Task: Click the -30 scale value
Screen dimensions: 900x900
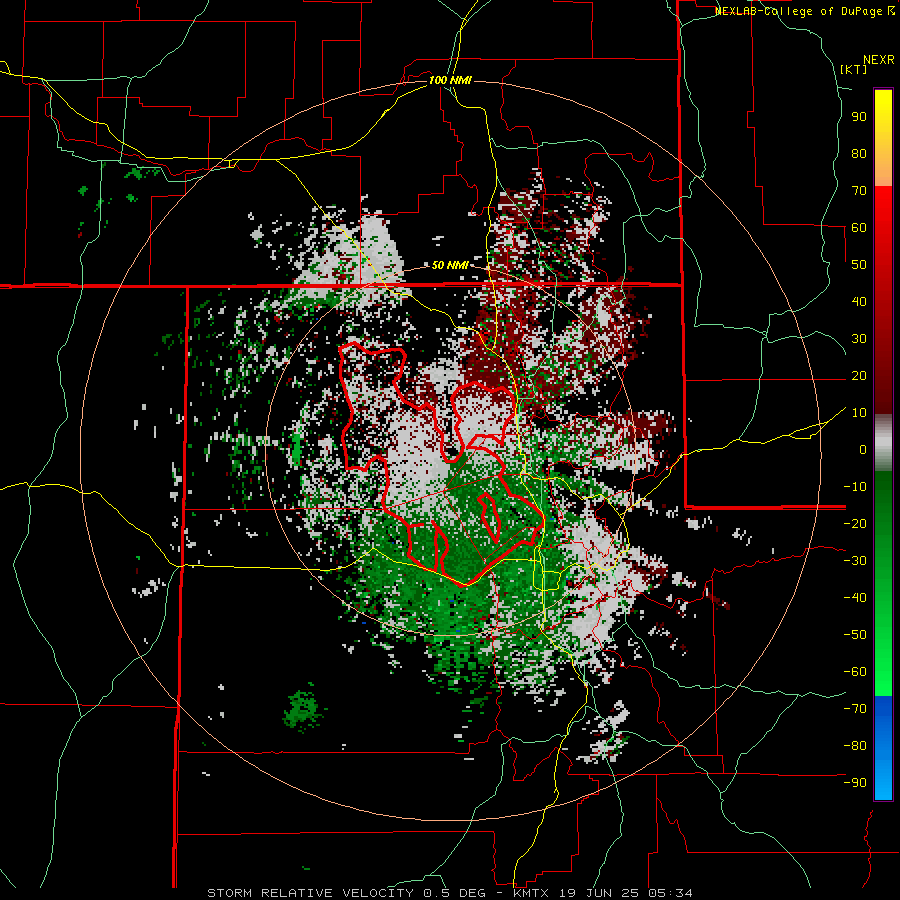Action: (x=855, y=561)
